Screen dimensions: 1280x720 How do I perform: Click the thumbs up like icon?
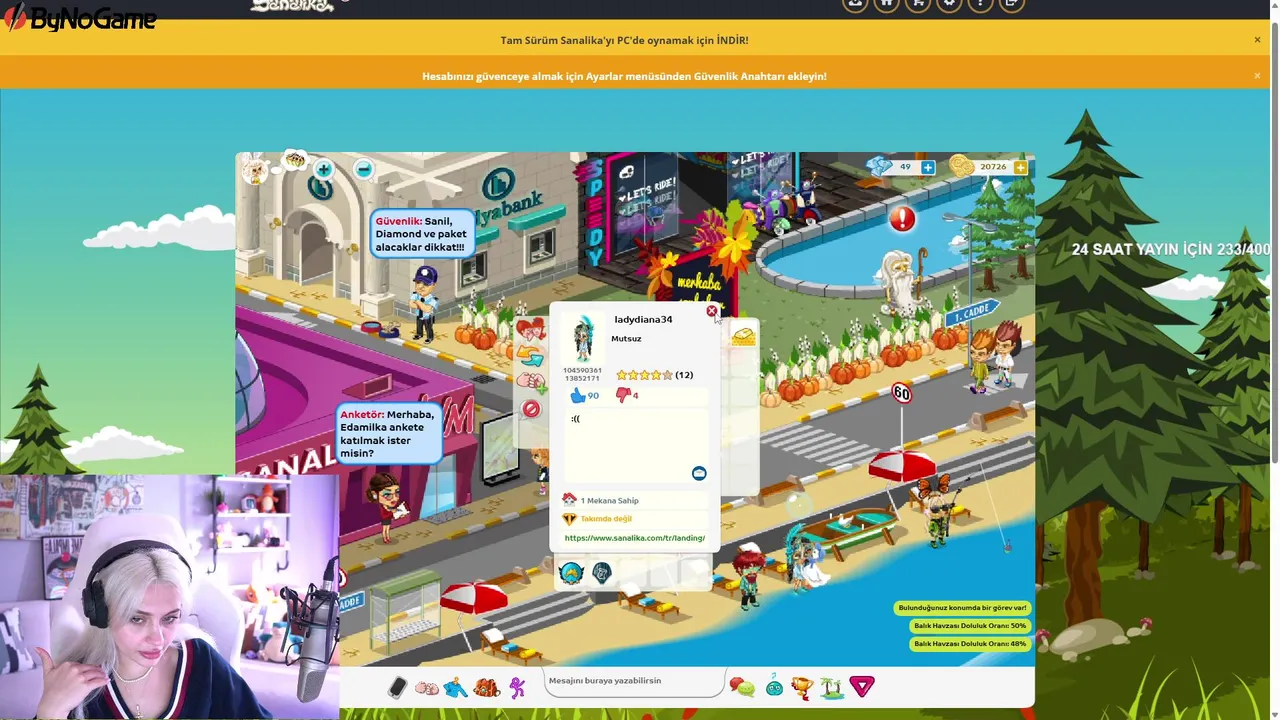tap(578, 395)
